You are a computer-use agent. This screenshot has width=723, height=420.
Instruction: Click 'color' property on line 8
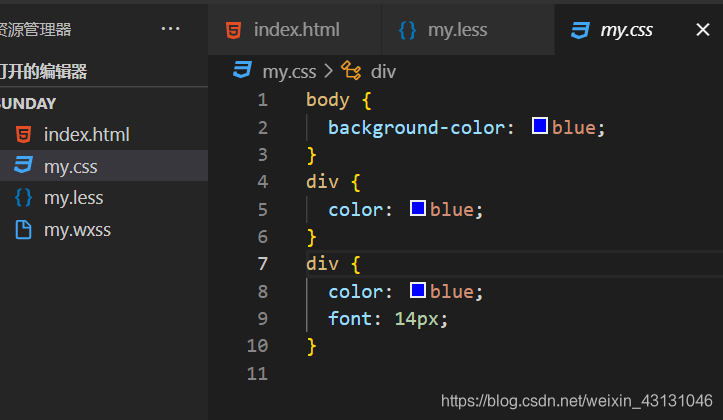tap(356, 292)
